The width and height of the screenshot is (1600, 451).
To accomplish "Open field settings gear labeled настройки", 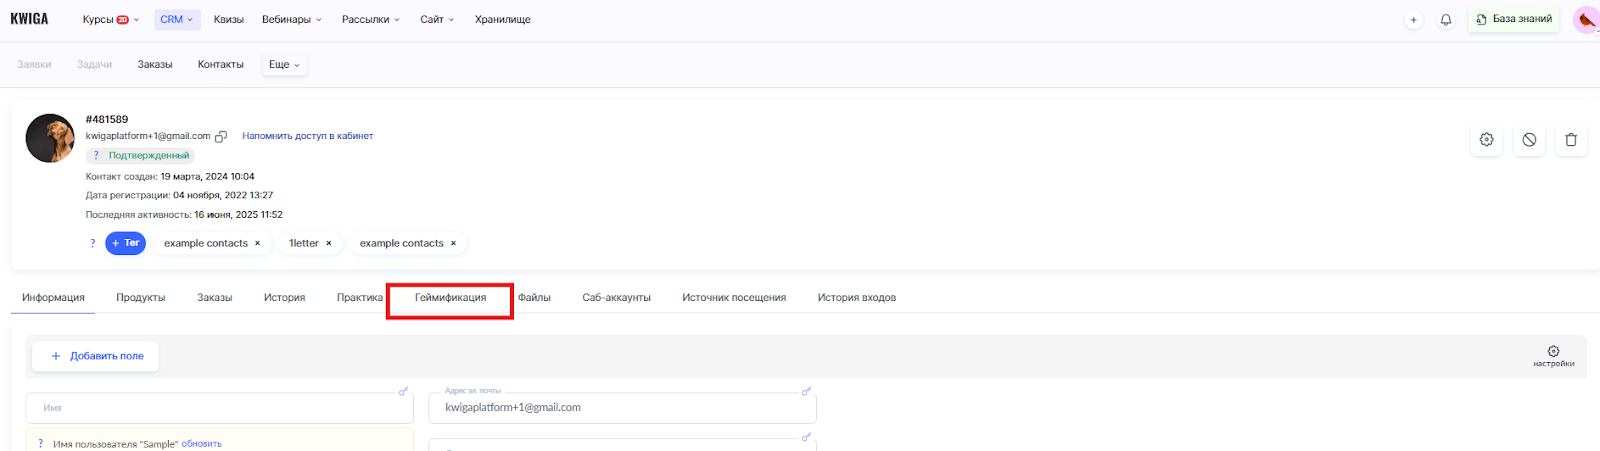I will click(x=1553, y=355).
